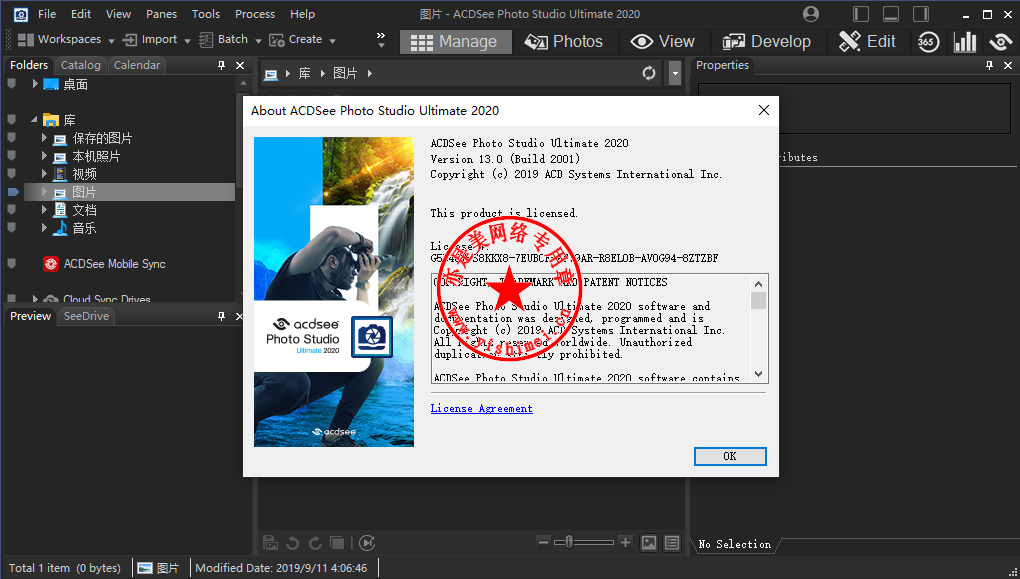Switch to thumbnail view mode icon

pyautogui.click(x=649, y=543)
